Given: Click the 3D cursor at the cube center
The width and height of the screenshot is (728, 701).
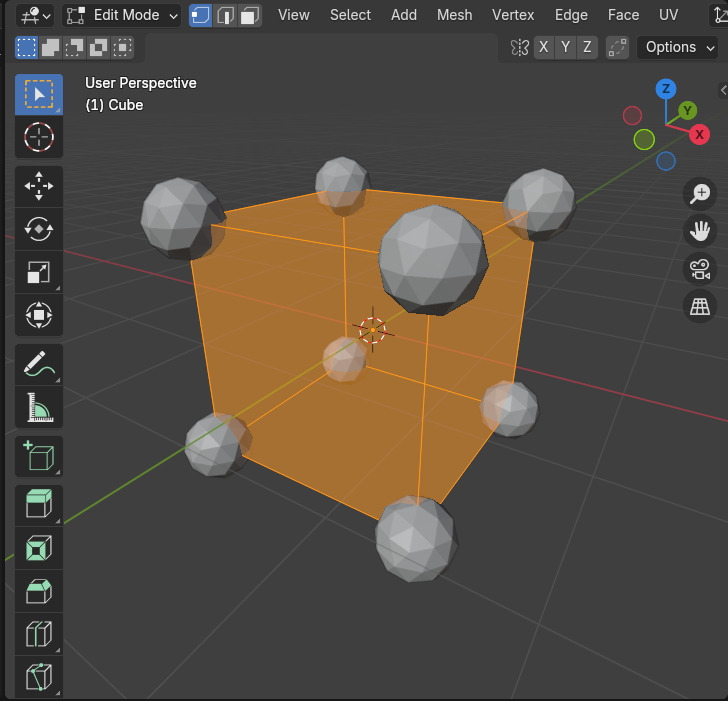Looking at the screenshot, I should click(x=373, y=330).
